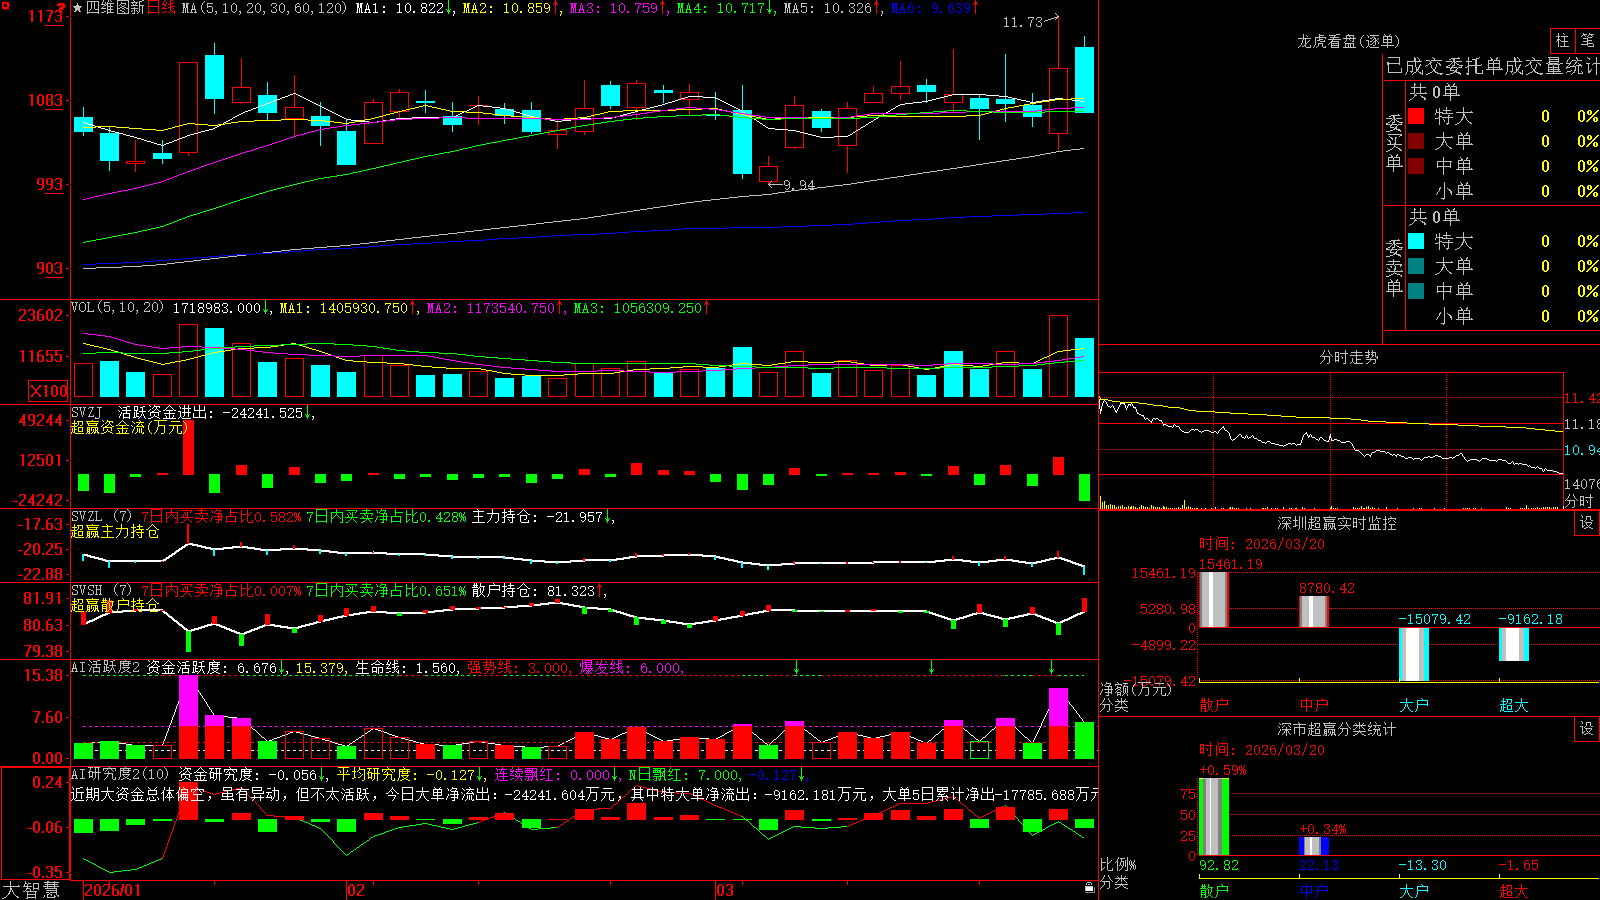
Task: Click the red question mark icon at top-left
Action: (x=62, y=7)
